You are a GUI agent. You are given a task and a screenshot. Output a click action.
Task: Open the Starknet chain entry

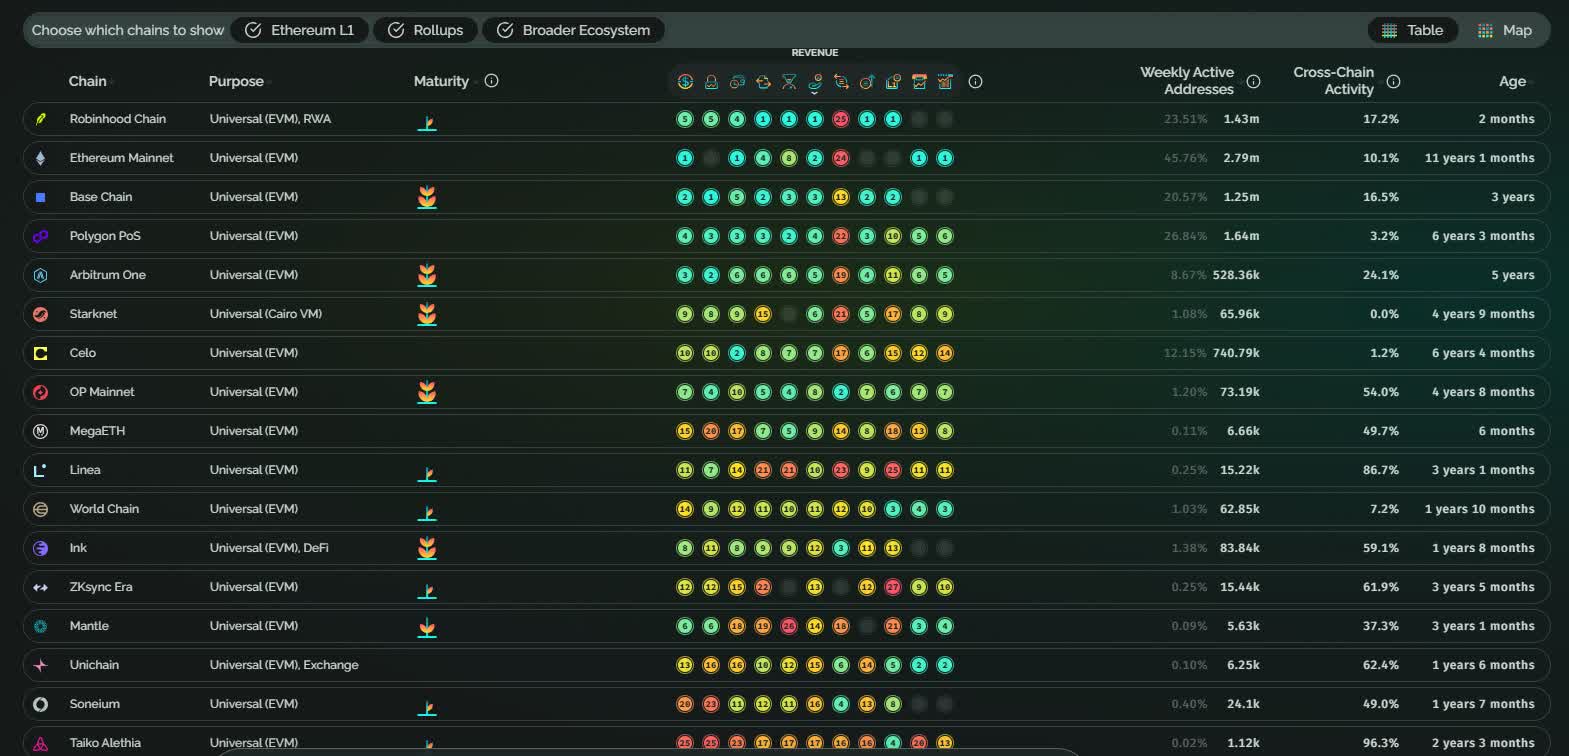(x=93, y=314)
